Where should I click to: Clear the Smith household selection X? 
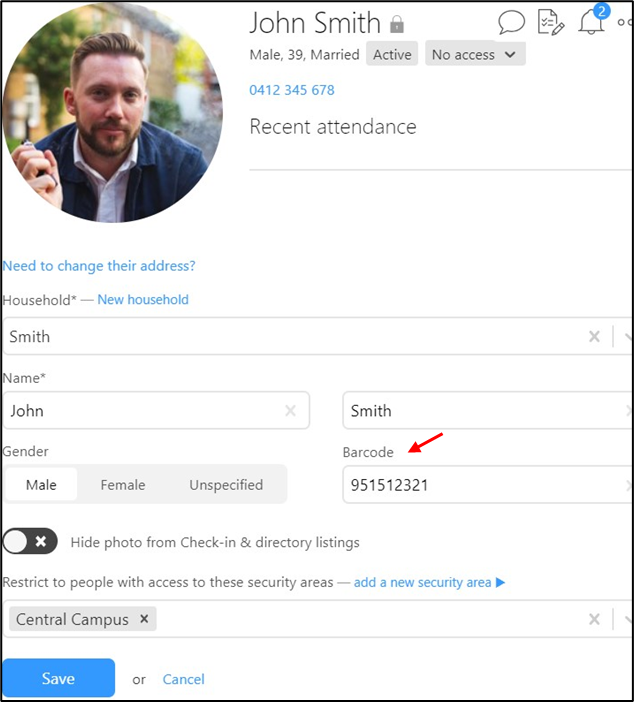click(594, 336)
